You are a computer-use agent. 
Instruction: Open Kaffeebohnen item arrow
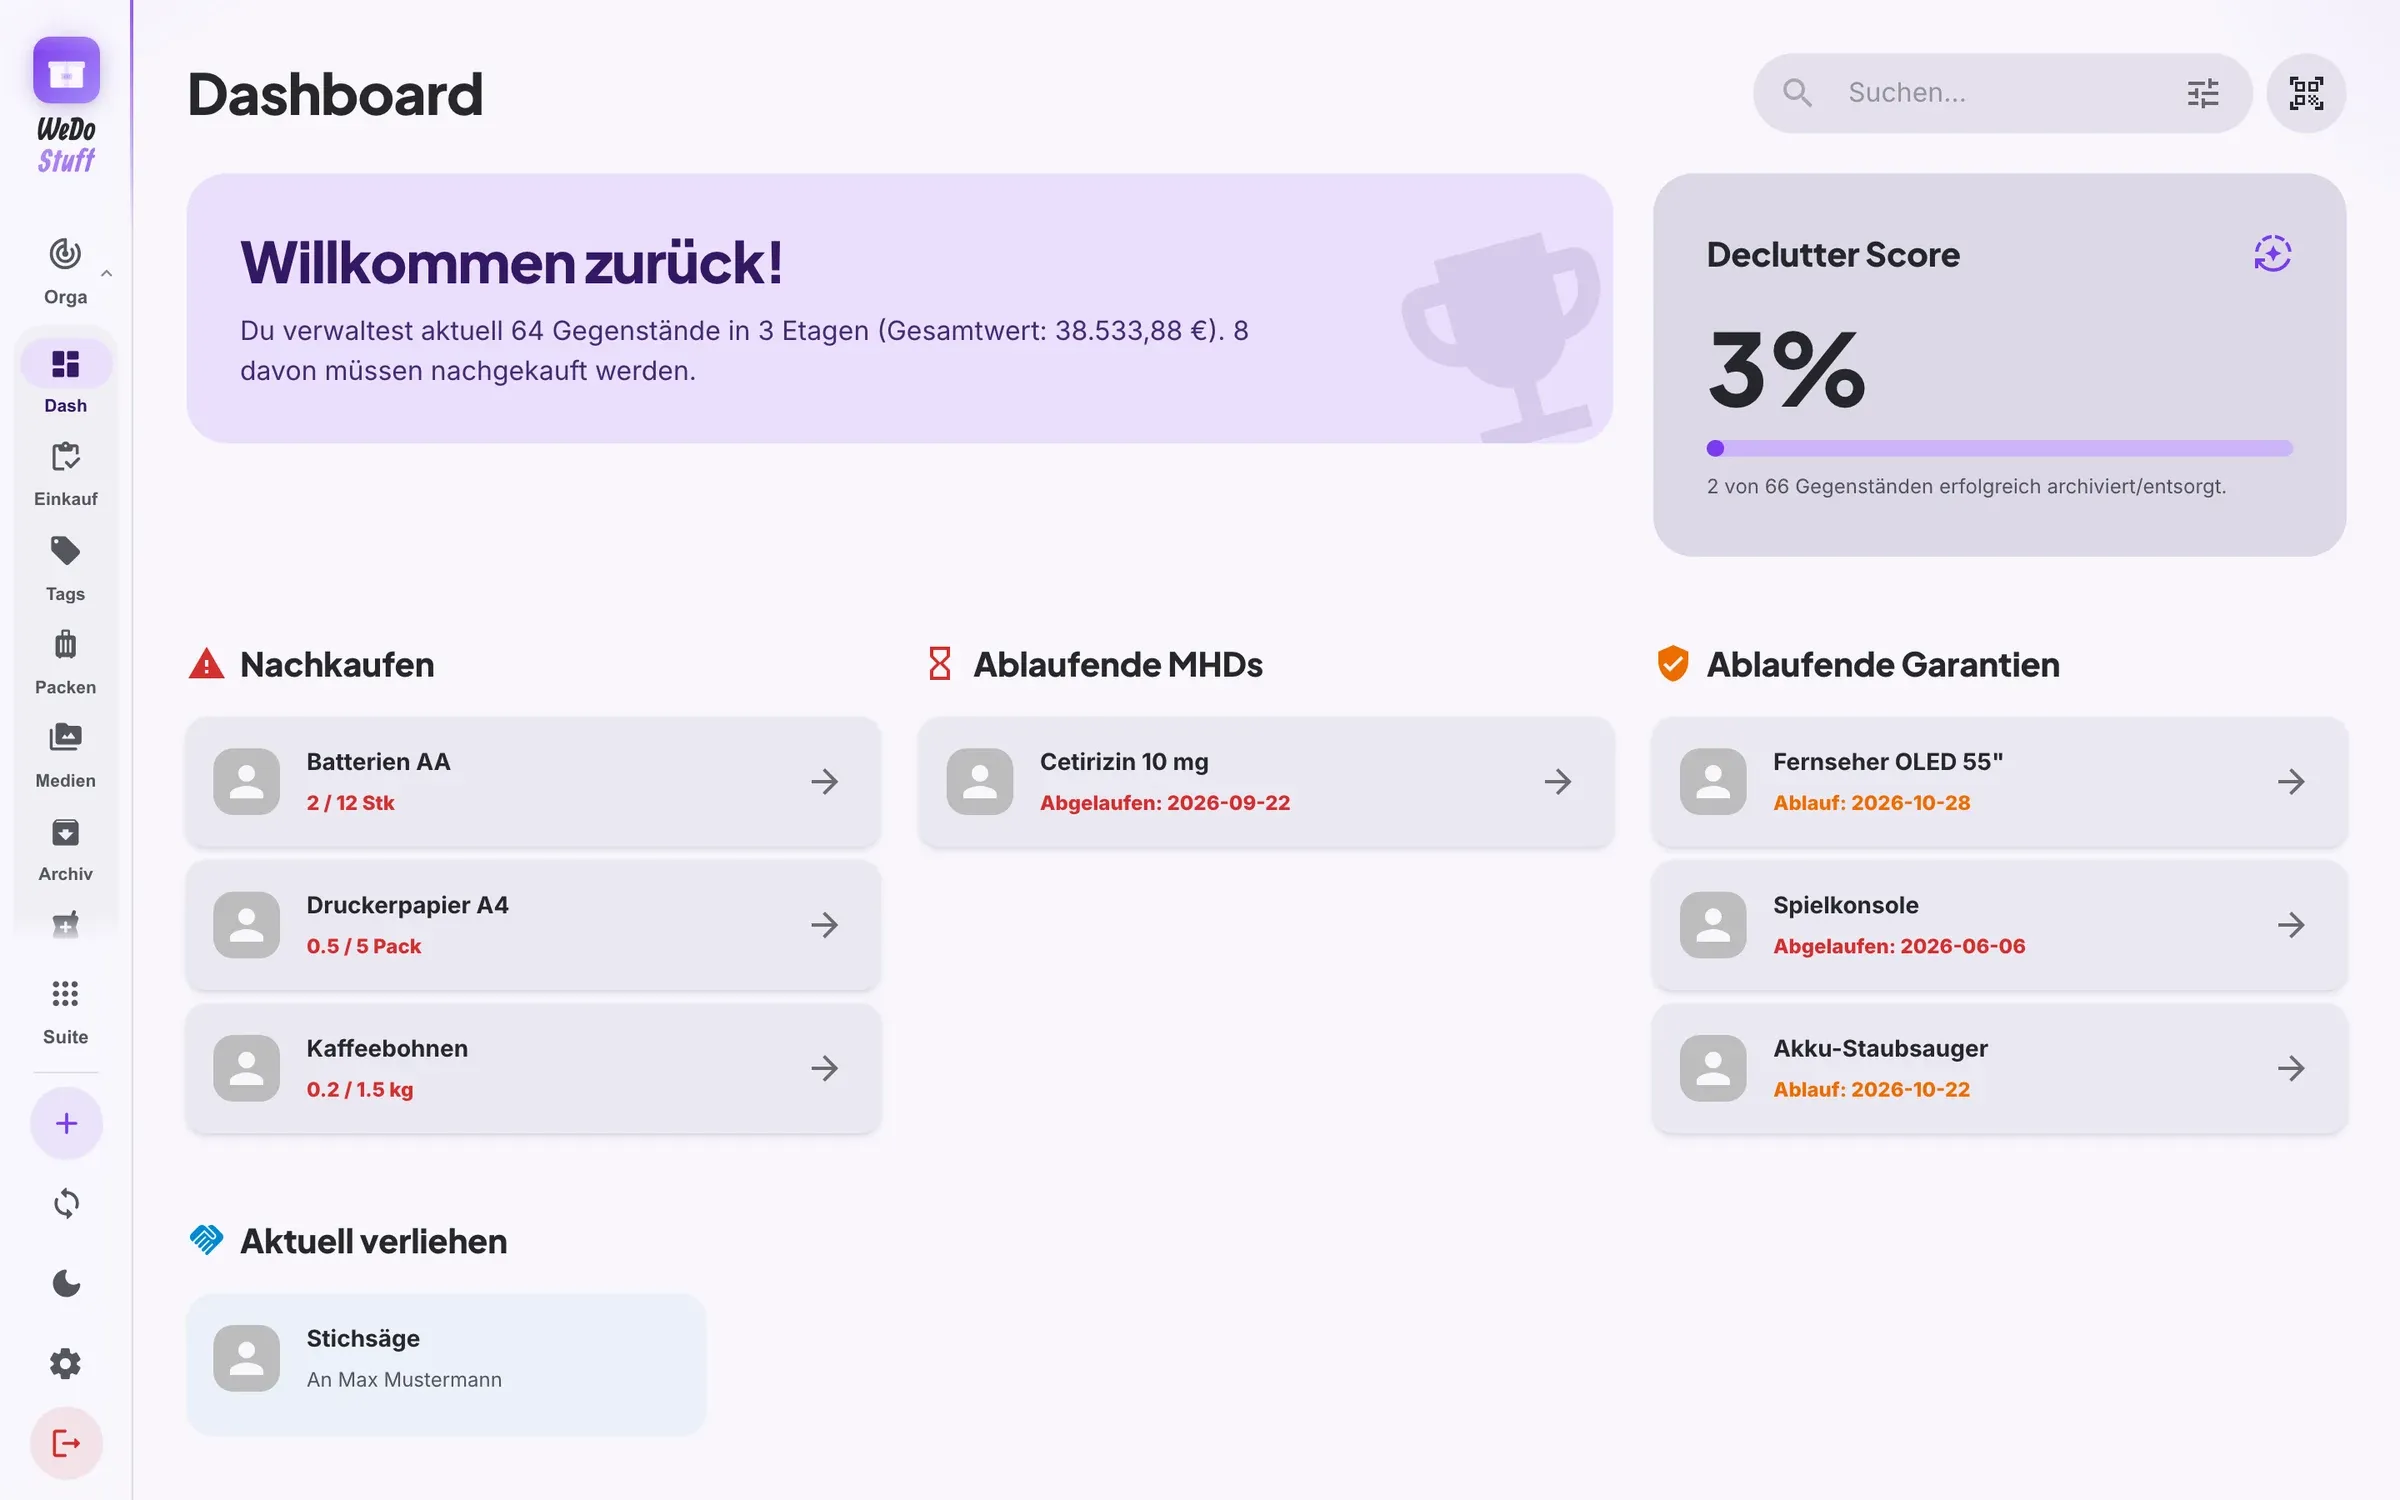coord(825,1067)
